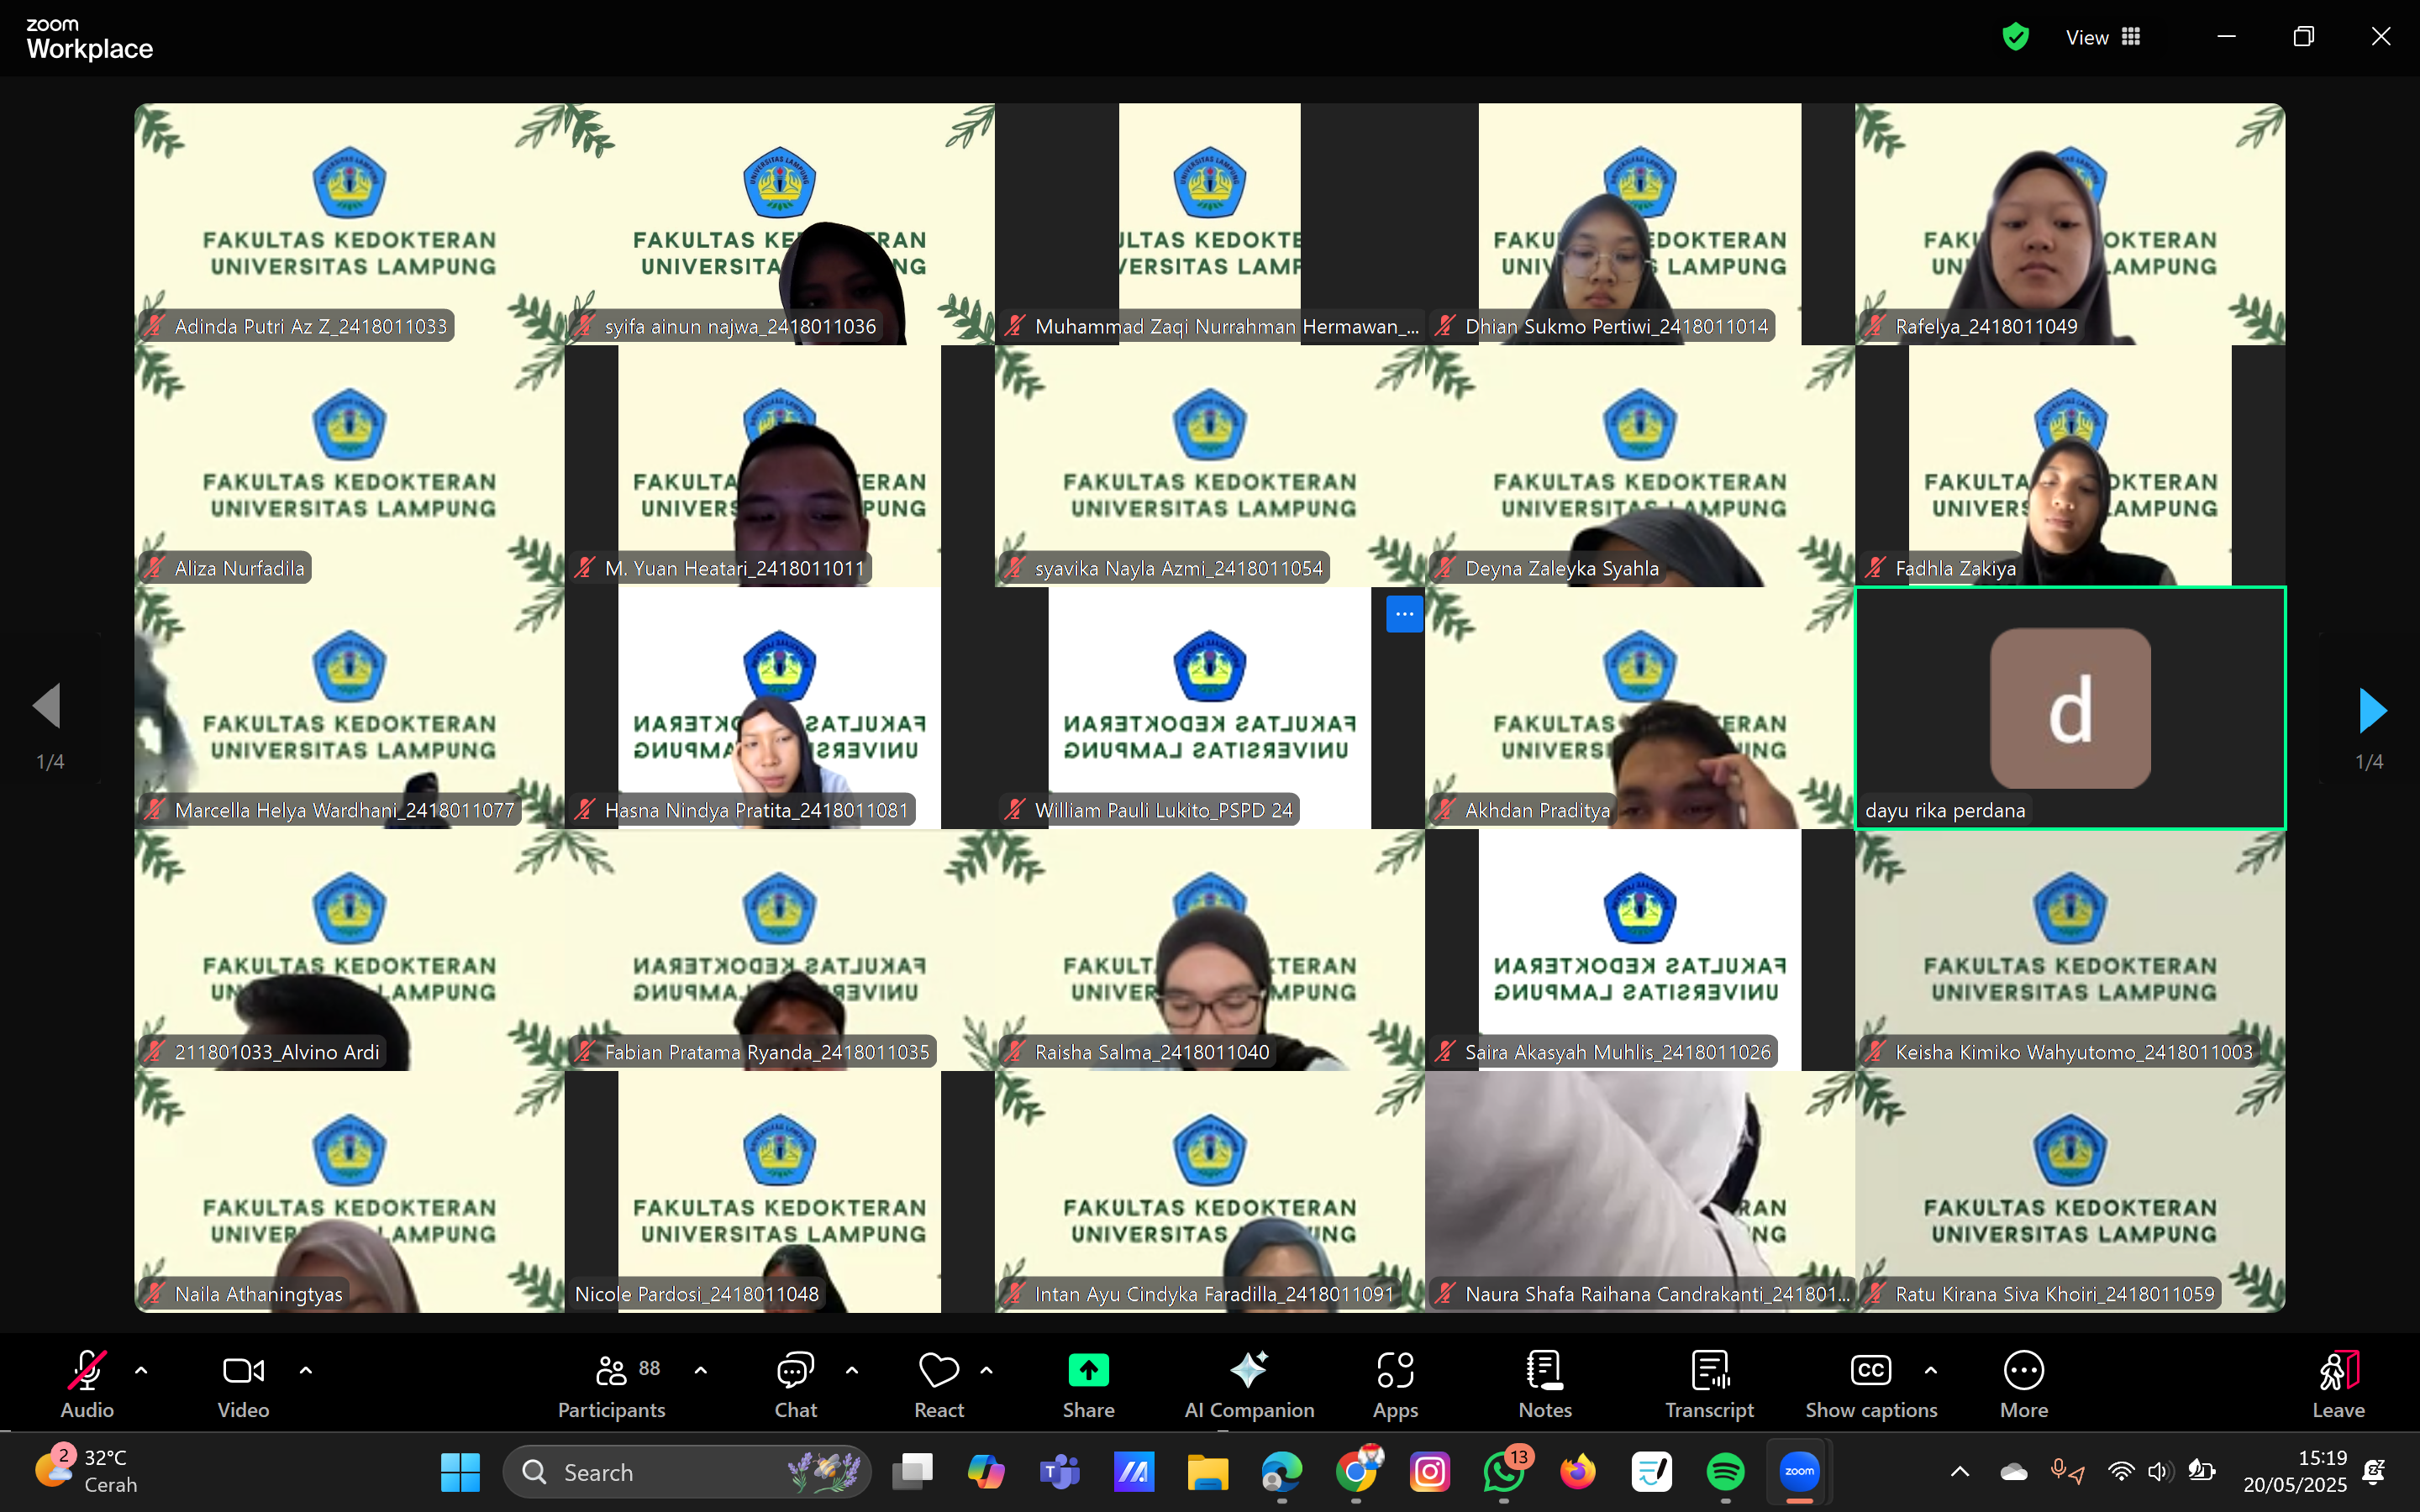The image size is (2420, 1512).
Task: Go to previous gallery page arrow
Action: point(47,706)
